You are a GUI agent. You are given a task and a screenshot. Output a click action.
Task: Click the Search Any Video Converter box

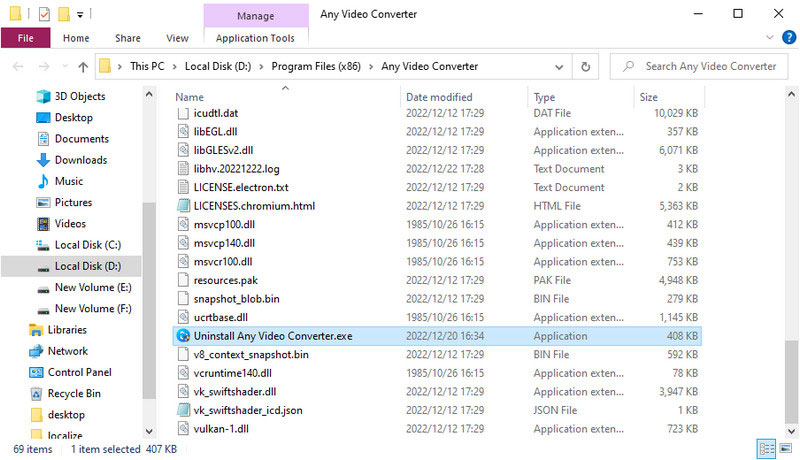click(699, 66)
